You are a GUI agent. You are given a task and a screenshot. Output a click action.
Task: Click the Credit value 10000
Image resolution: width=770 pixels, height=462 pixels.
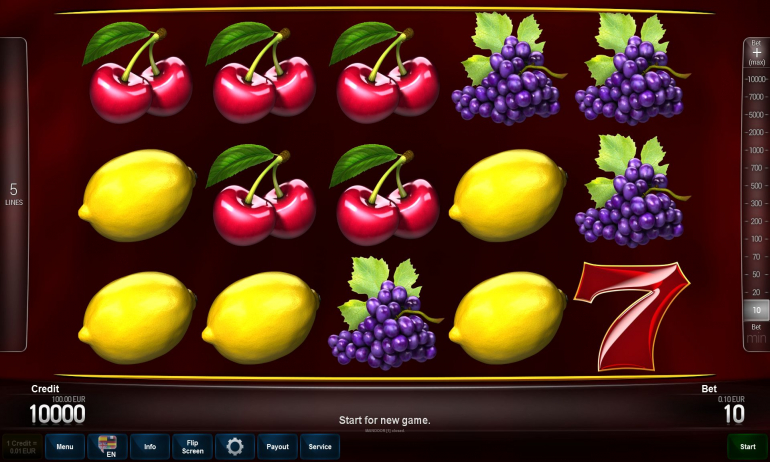57,415
